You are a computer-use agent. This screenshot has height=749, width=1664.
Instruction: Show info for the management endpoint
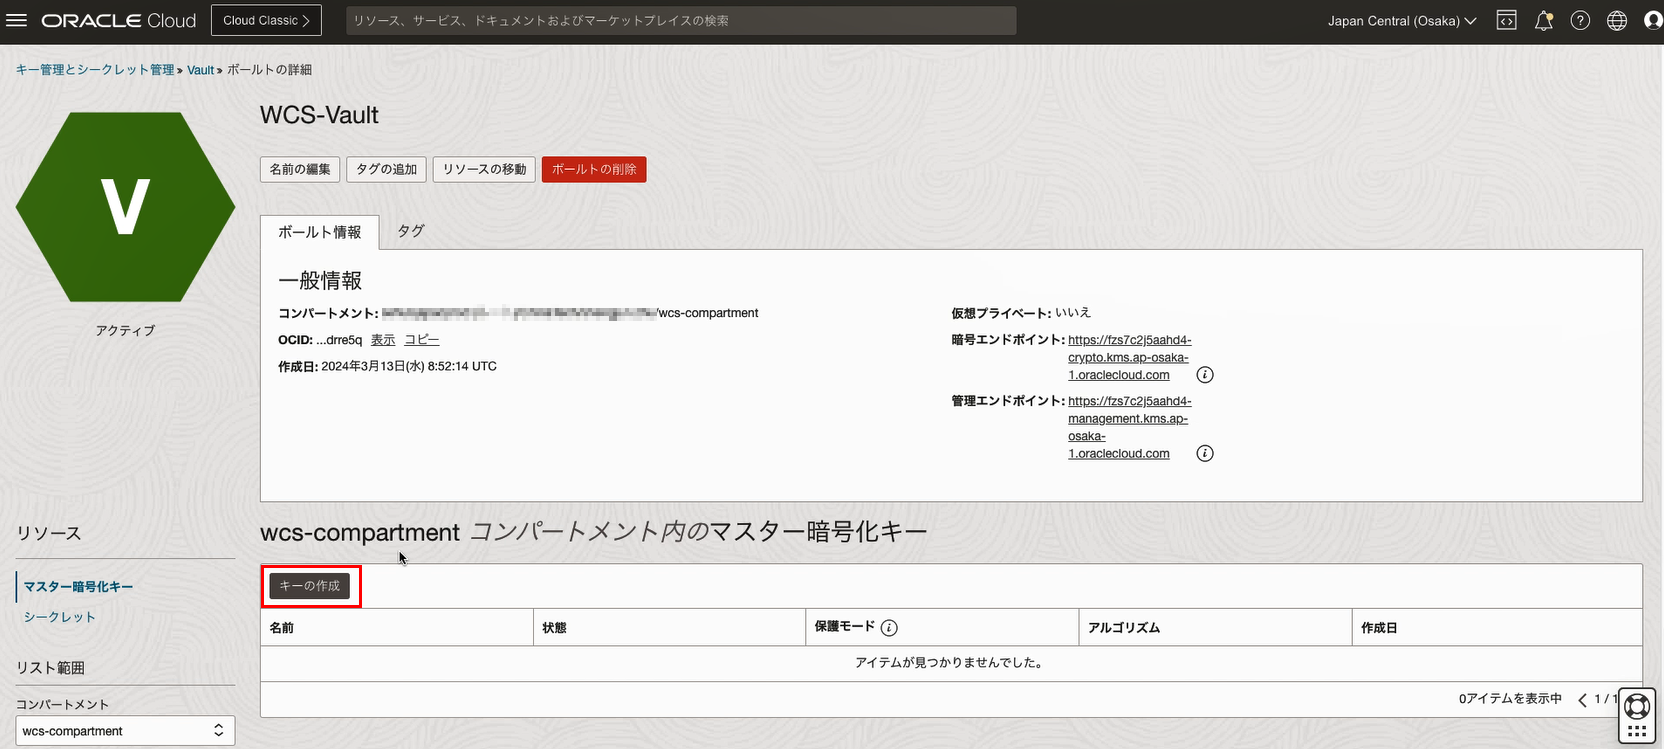[1205, 454]
